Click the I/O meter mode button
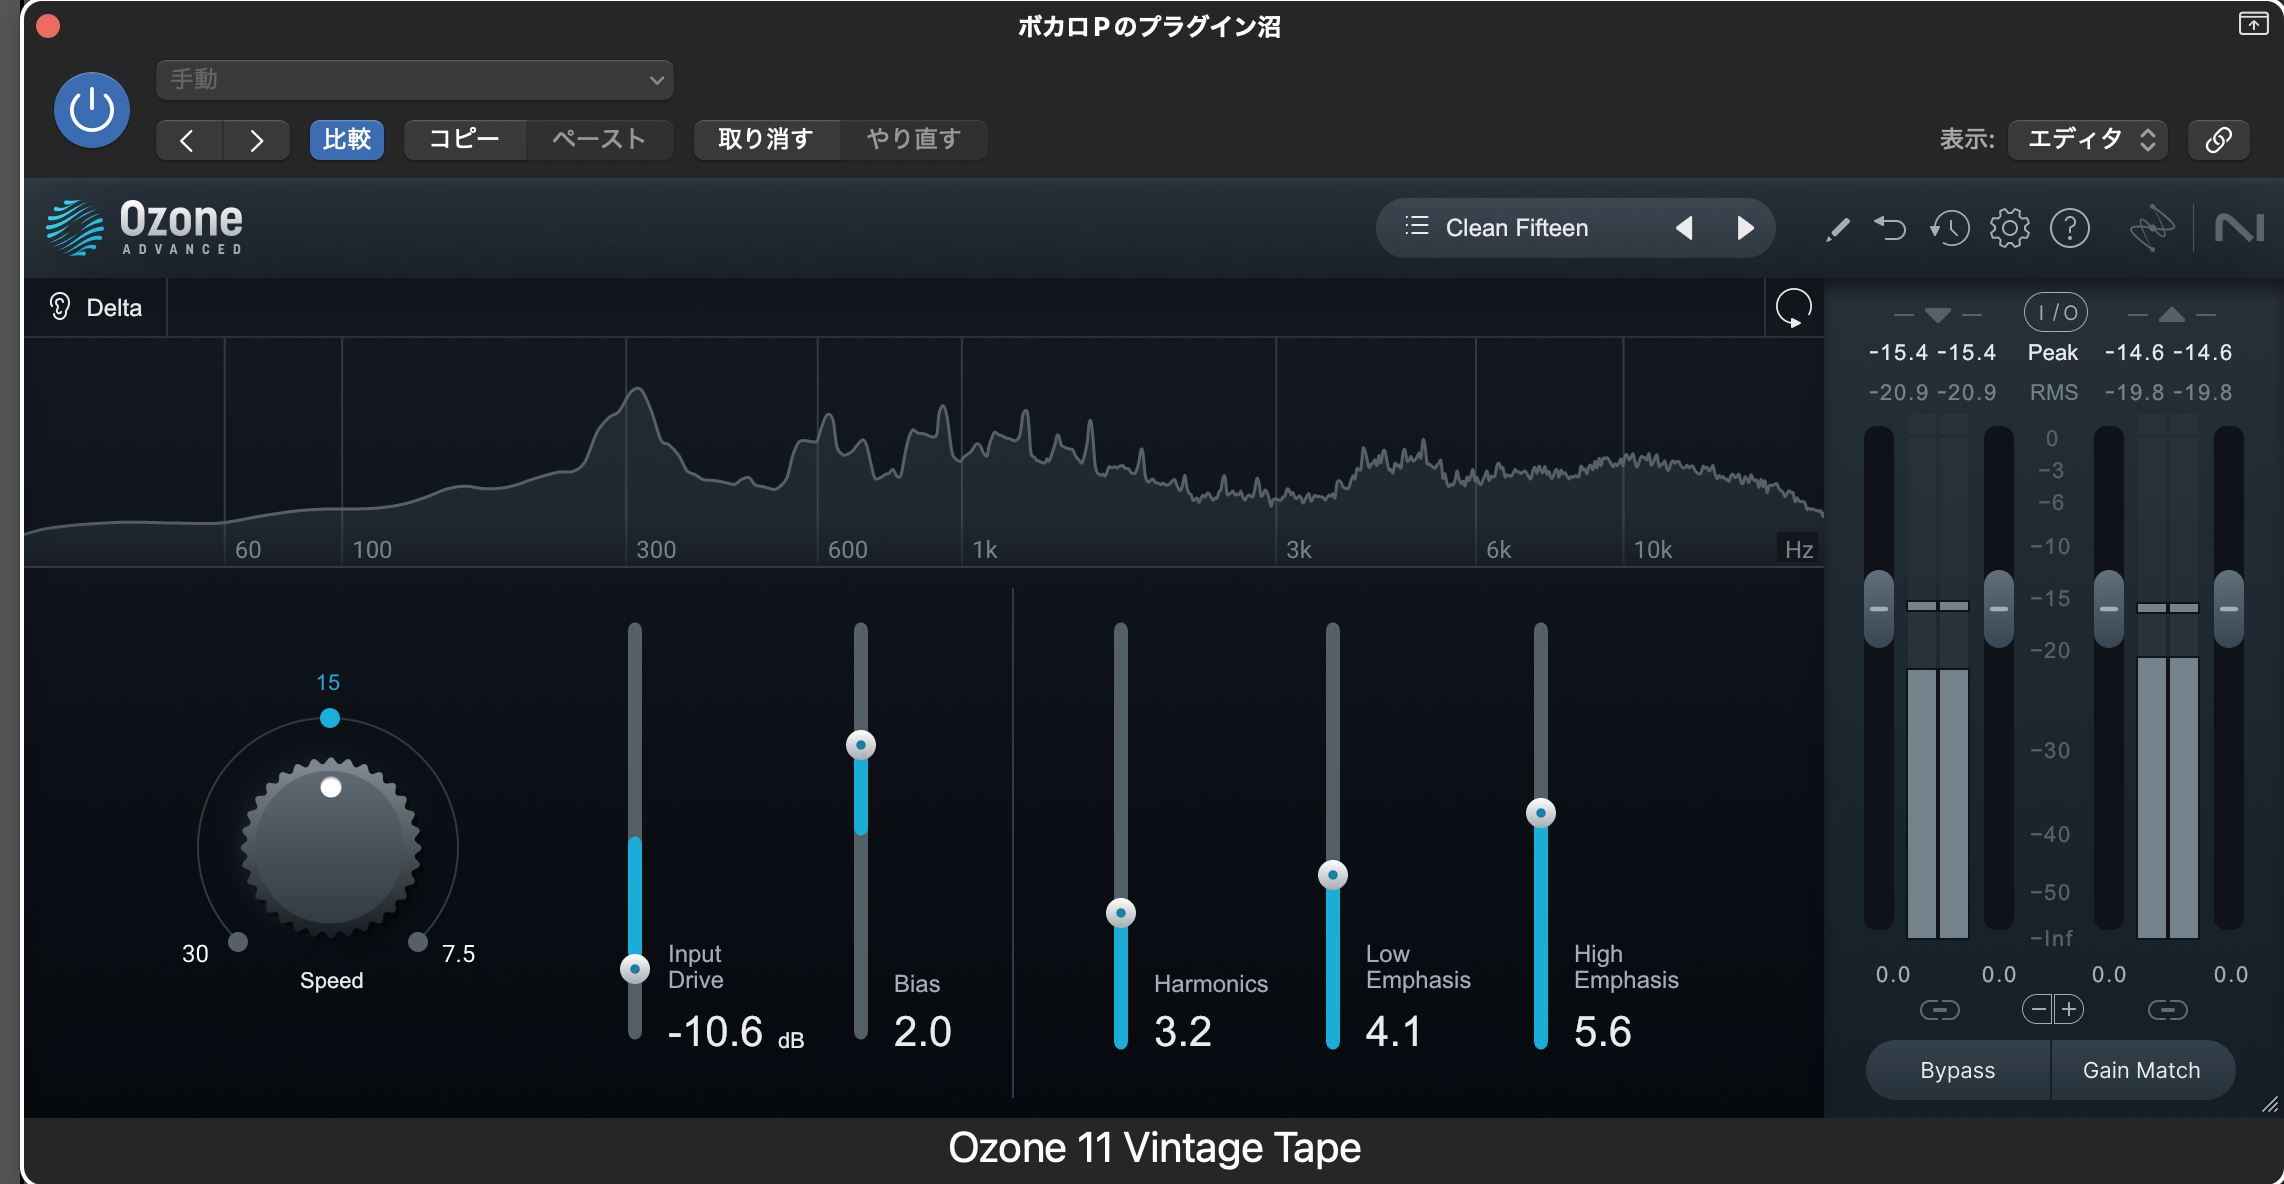 (2055, 313)
